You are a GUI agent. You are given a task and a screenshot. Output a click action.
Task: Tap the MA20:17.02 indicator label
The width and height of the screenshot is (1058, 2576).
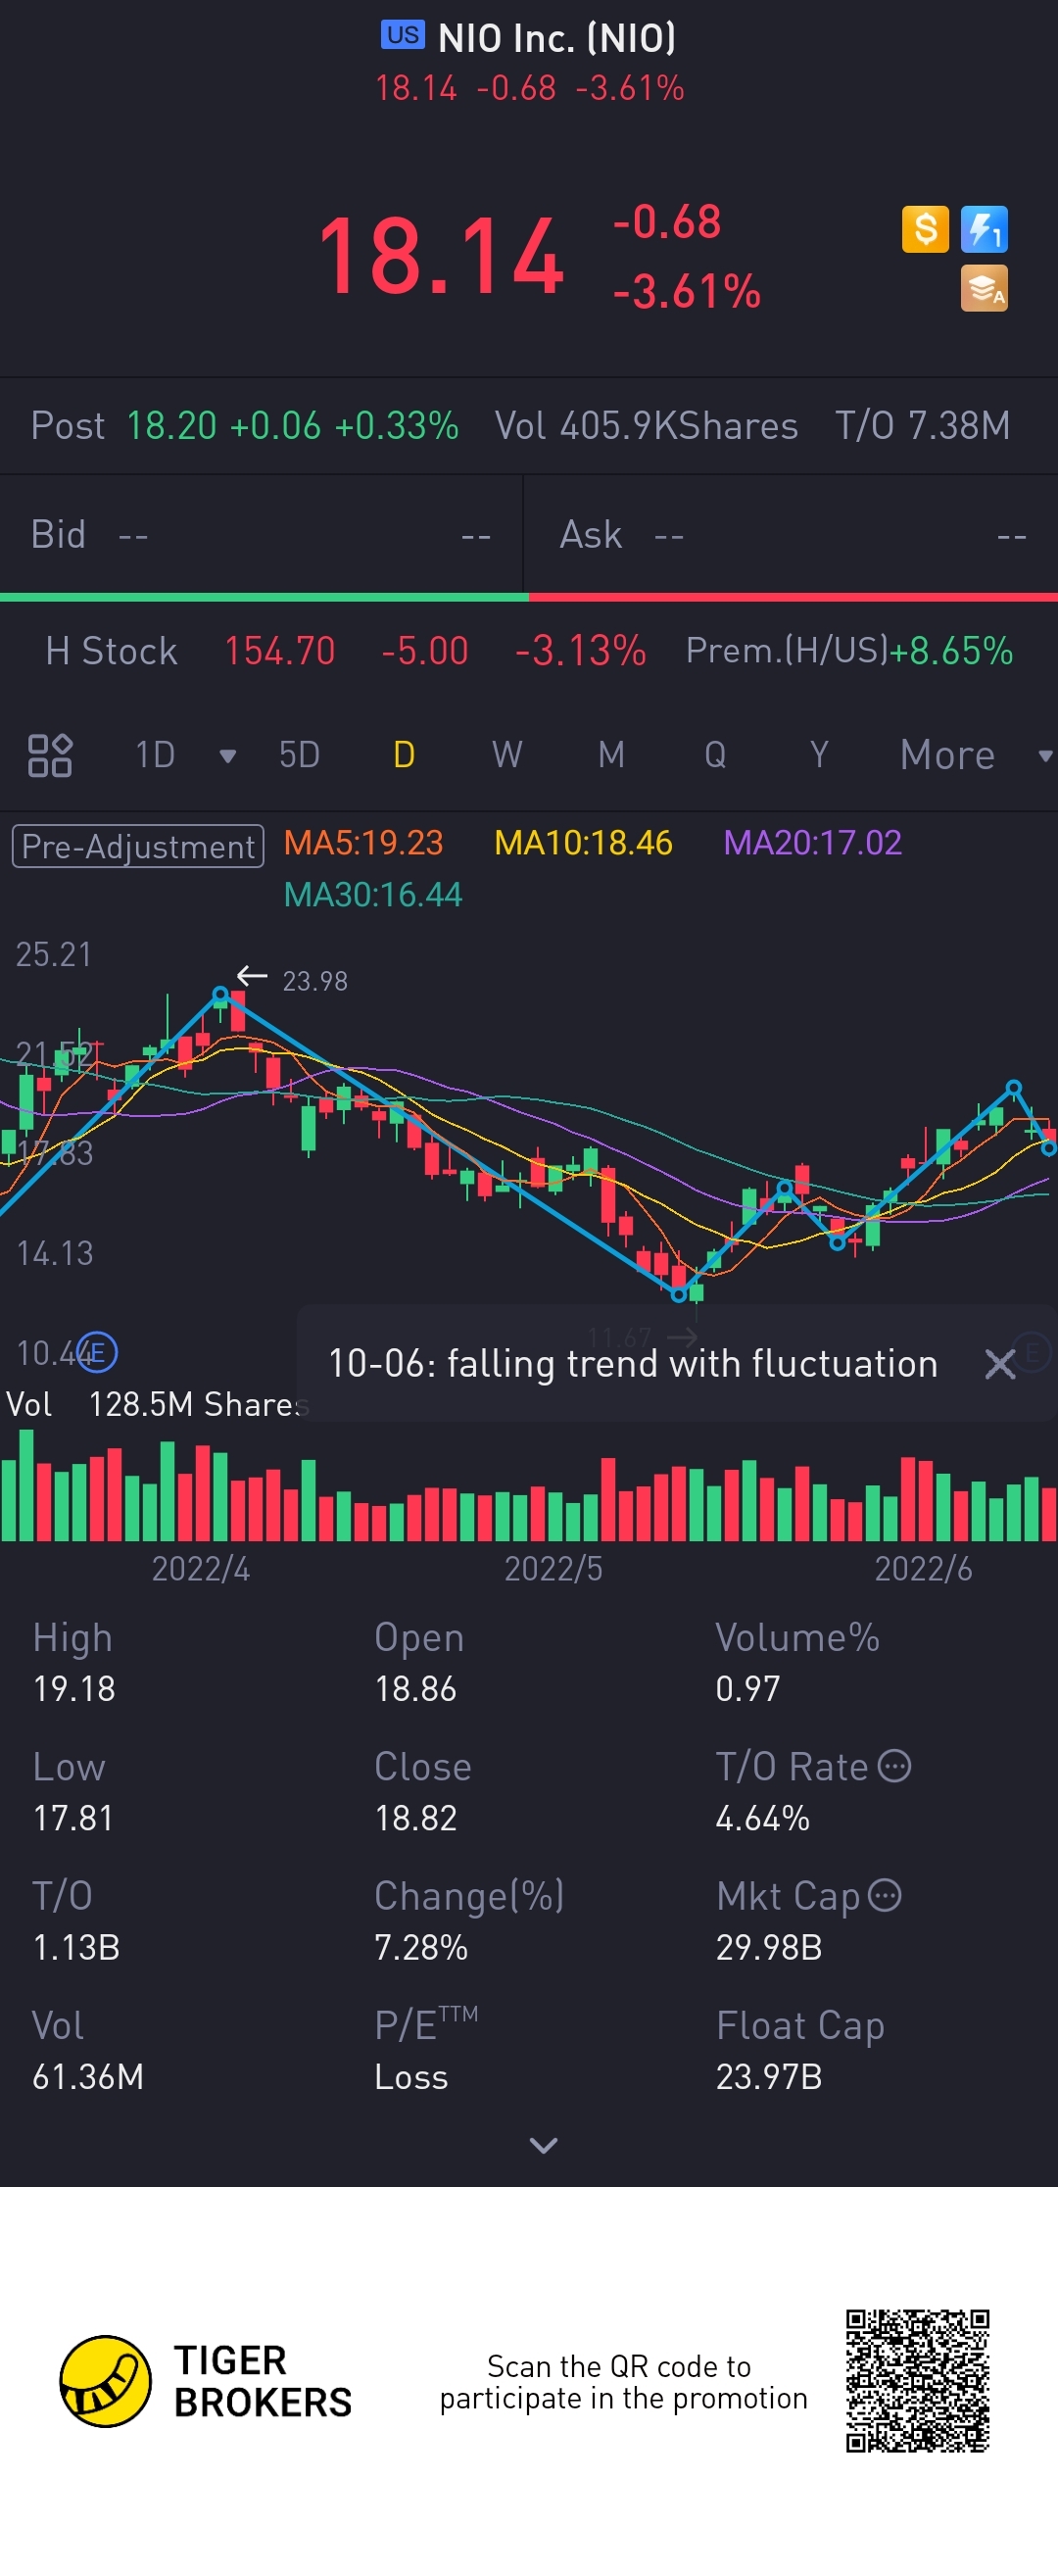(812, 843)
